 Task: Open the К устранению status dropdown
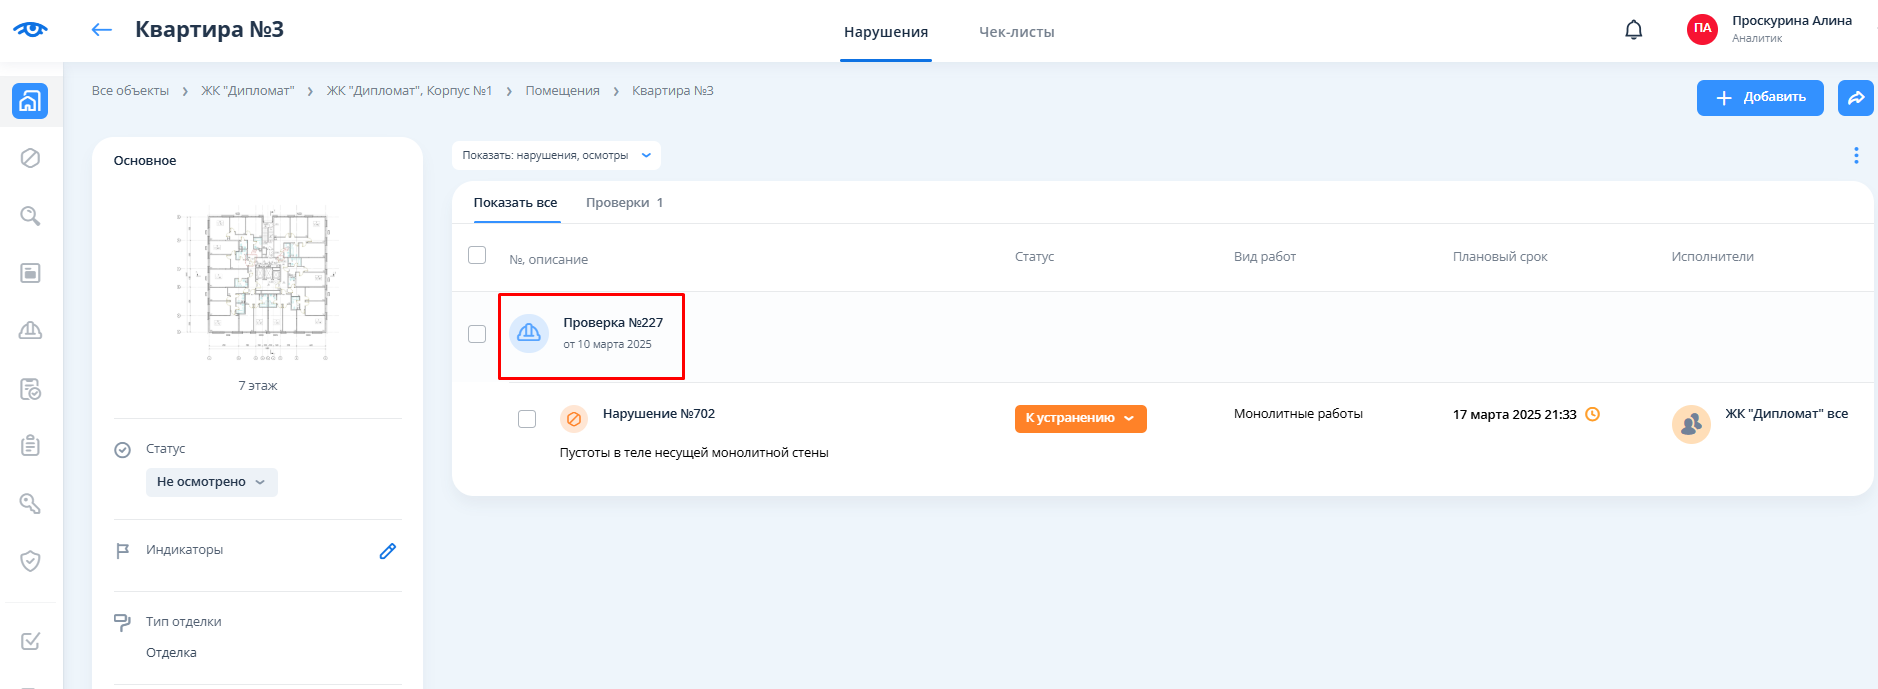1080,419
